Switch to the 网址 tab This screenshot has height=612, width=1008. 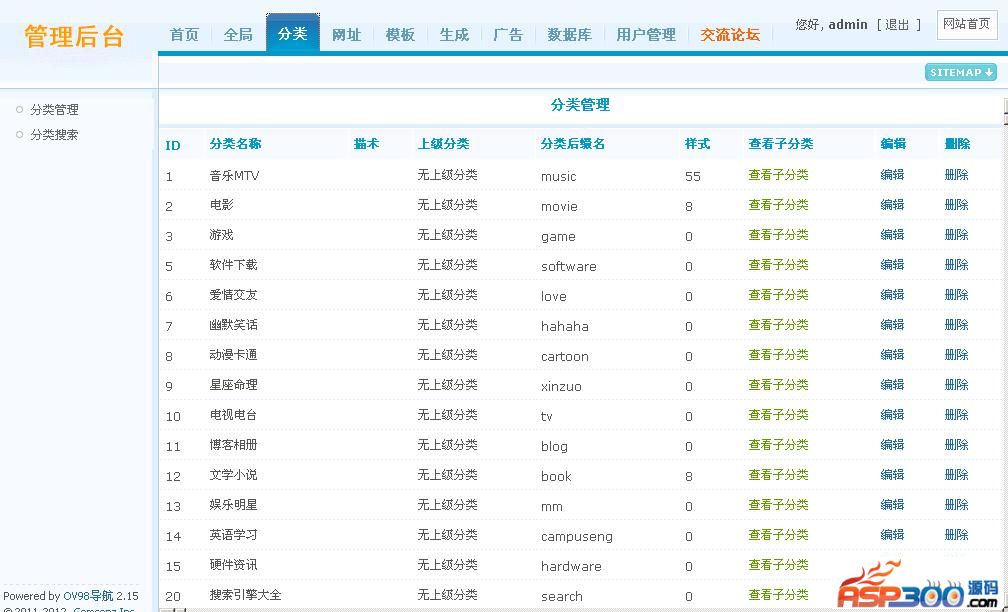coord(346,35)
